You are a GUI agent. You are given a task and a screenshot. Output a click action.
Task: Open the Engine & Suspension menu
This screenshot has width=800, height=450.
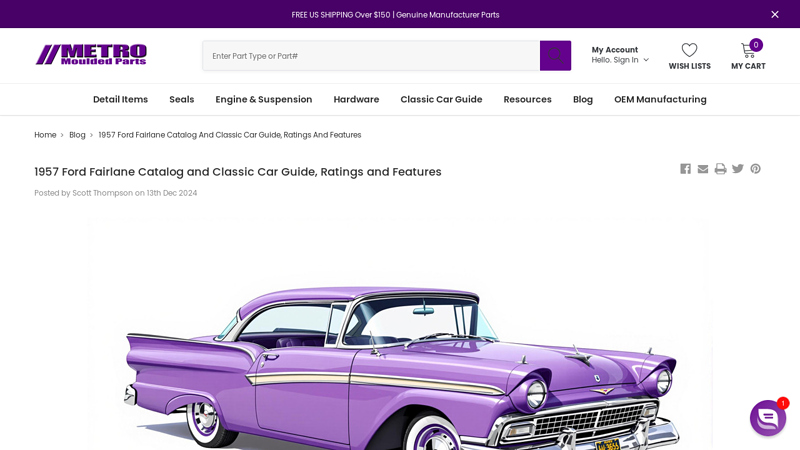264,99
